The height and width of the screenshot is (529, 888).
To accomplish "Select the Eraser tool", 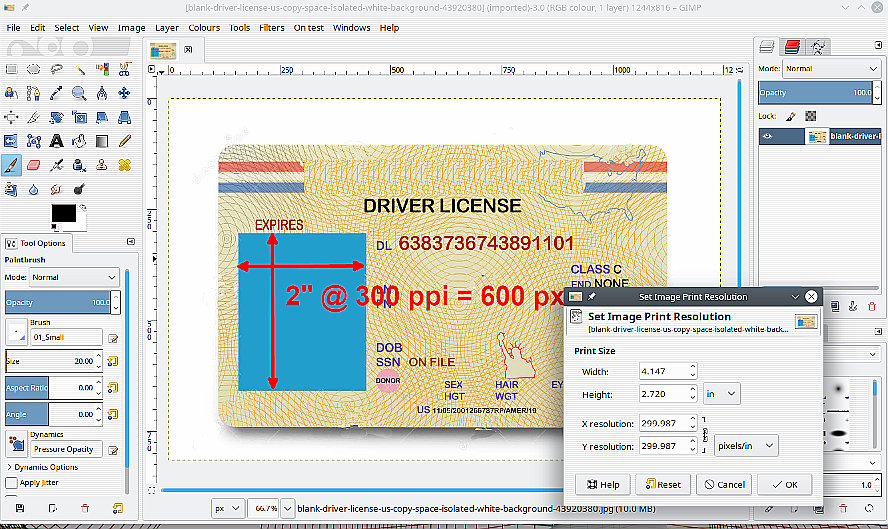I will click(34, 165).
